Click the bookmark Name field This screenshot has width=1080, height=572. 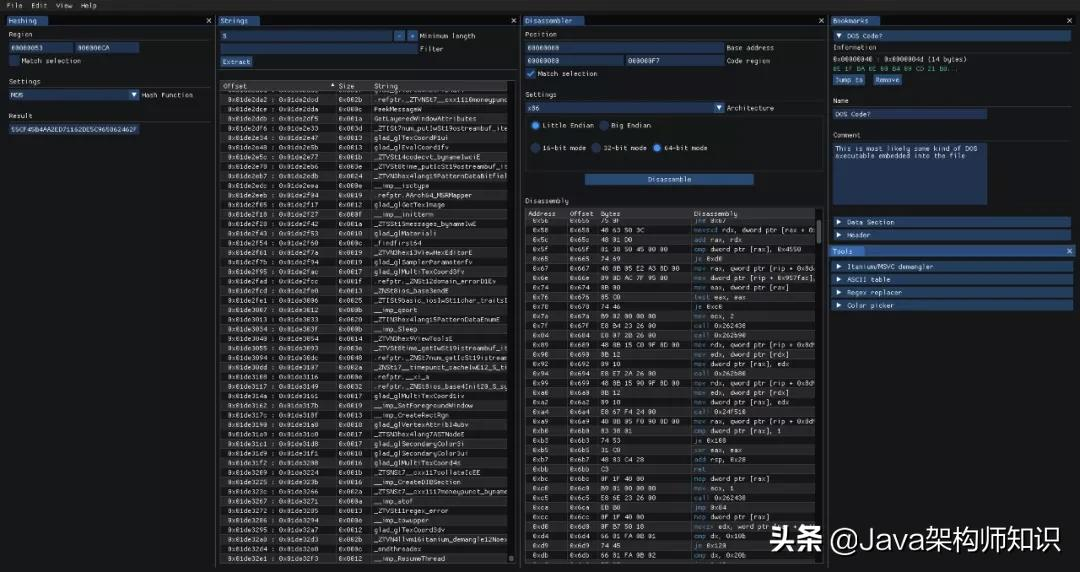(x=909, y=114)
